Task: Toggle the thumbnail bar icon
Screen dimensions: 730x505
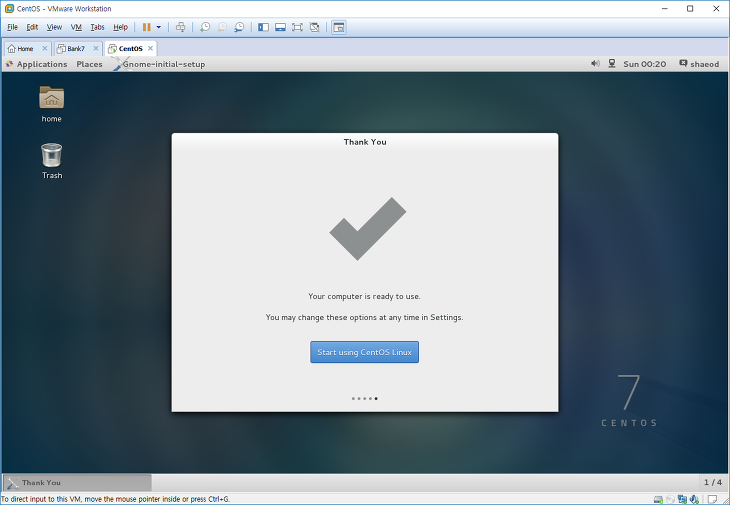Action: [x=280, y=27]
